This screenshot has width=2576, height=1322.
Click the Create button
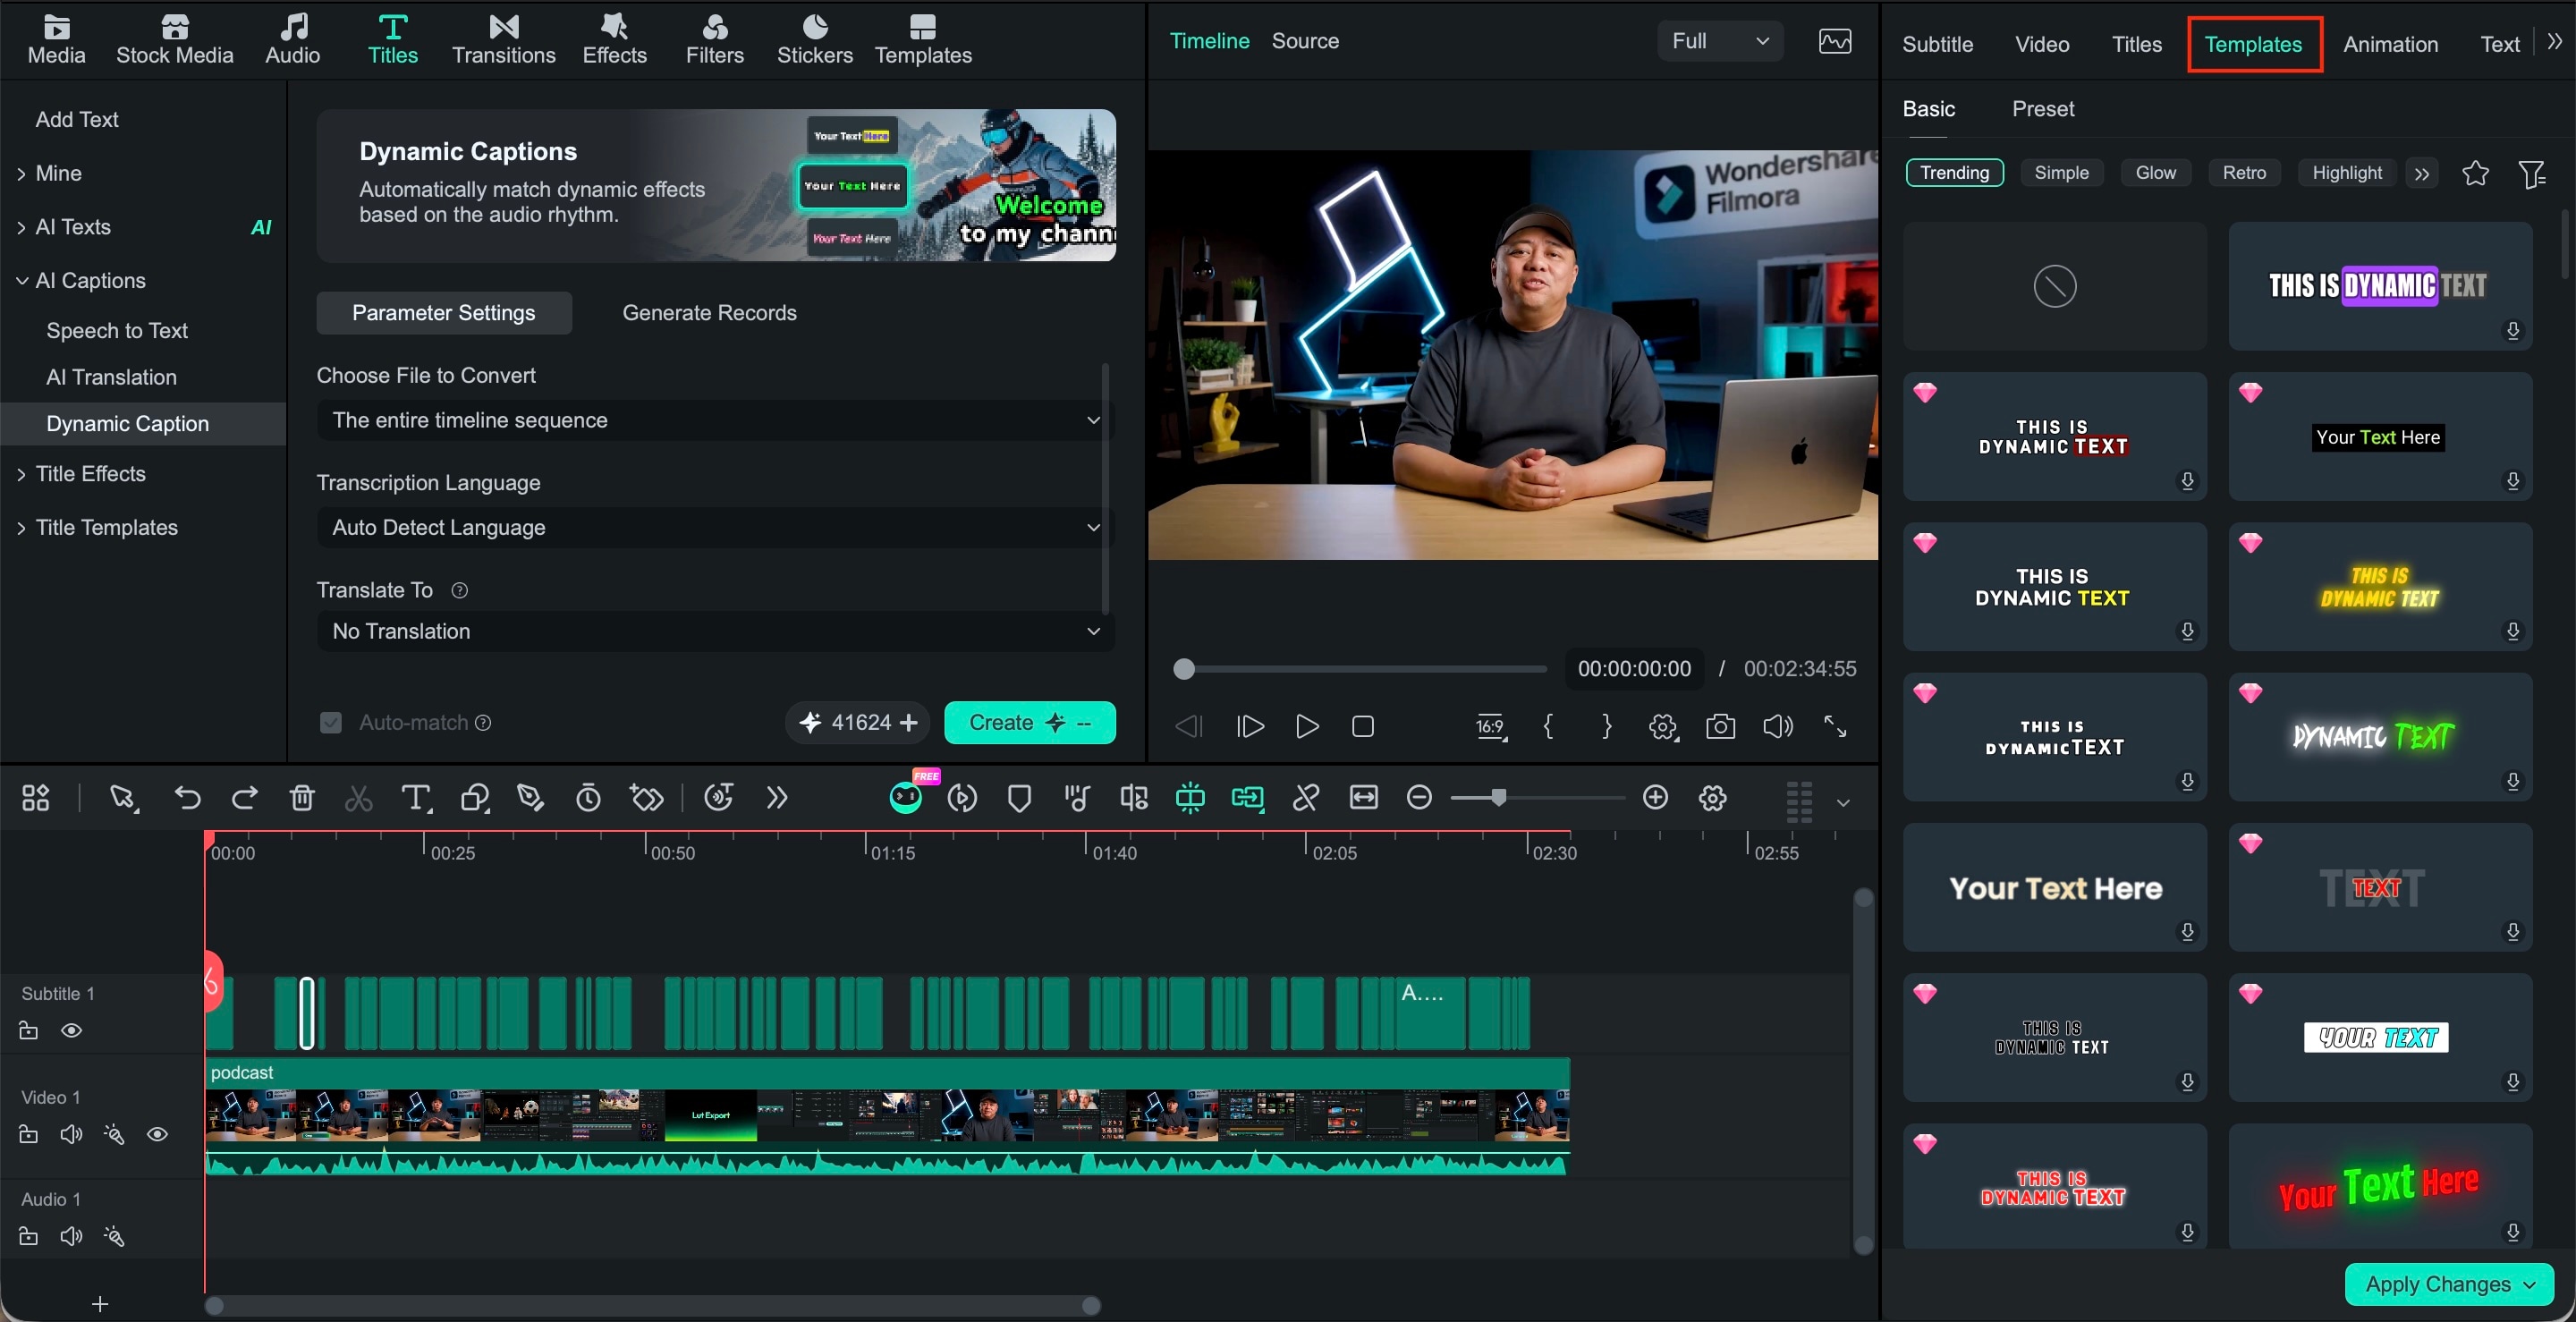(1029, 722)
